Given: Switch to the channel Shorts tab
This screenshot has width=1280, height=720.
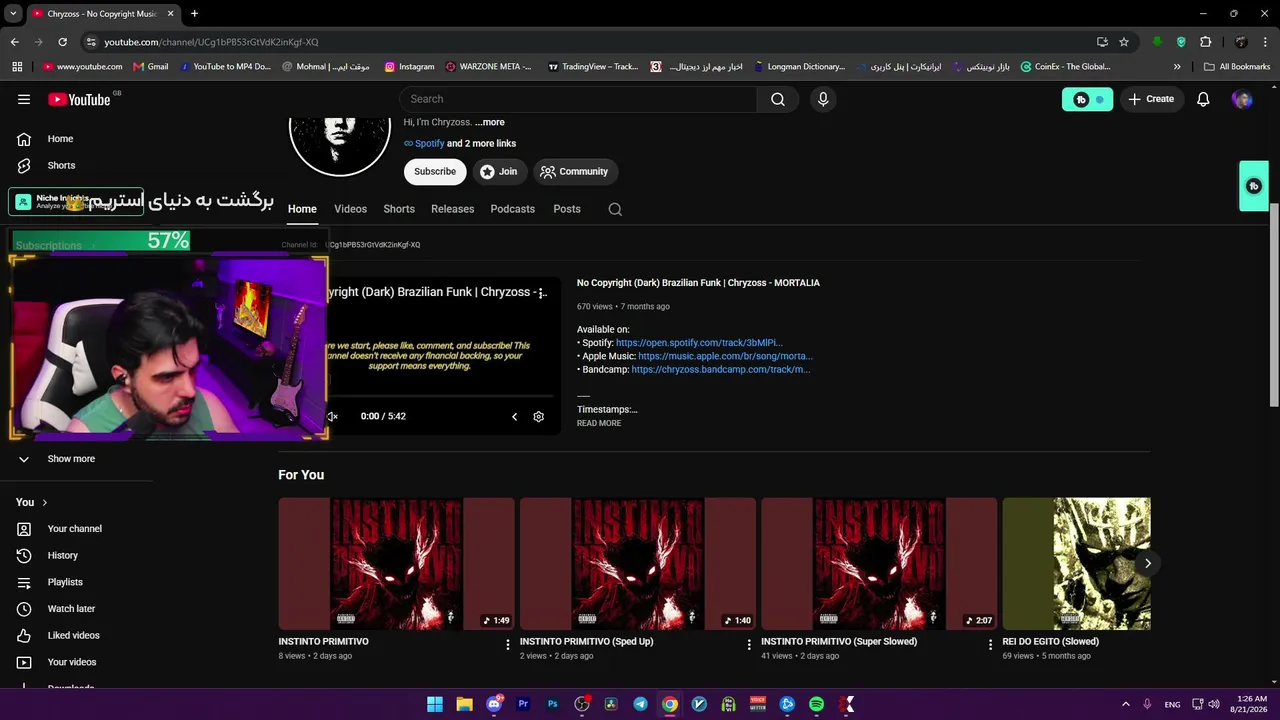Looking at the screenshot, I should 399,209.
